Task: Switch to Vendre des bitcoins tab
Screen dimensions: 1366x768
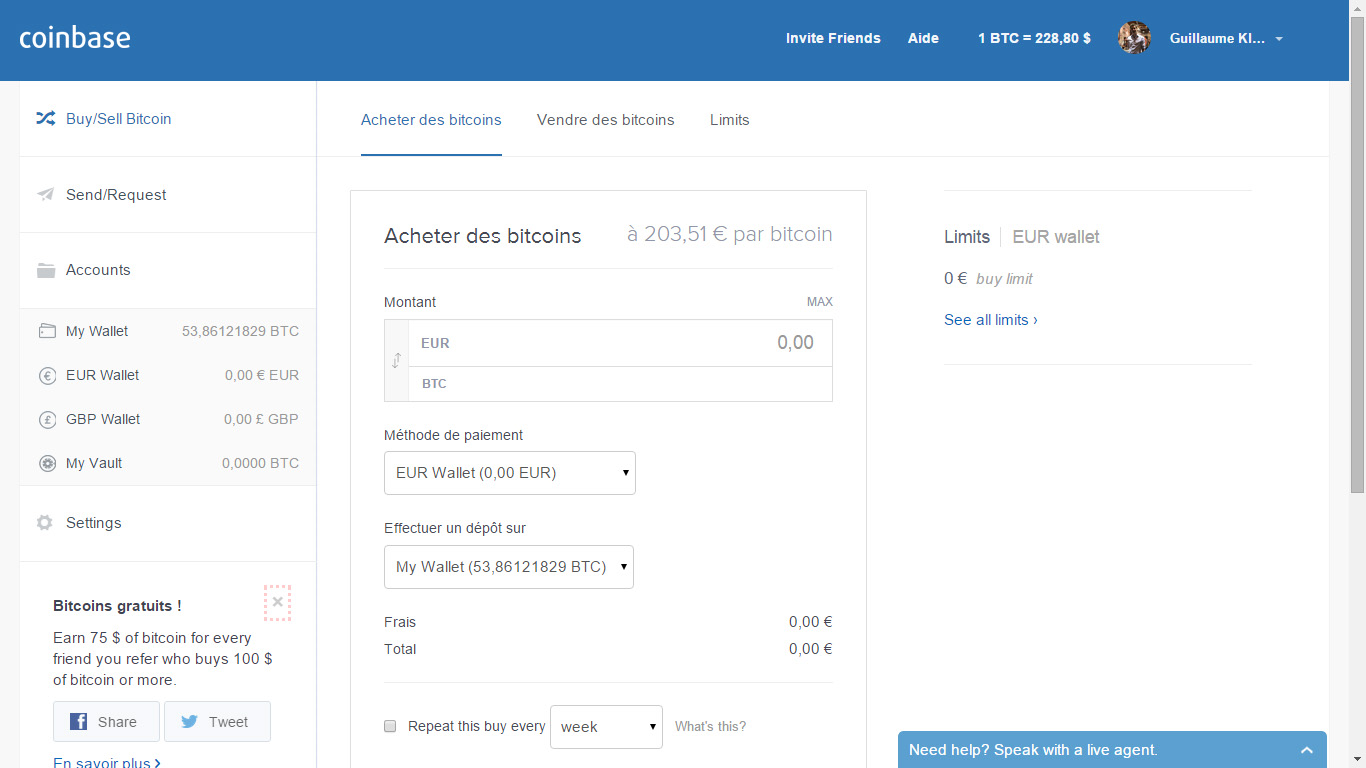Action: click(606, 120)
